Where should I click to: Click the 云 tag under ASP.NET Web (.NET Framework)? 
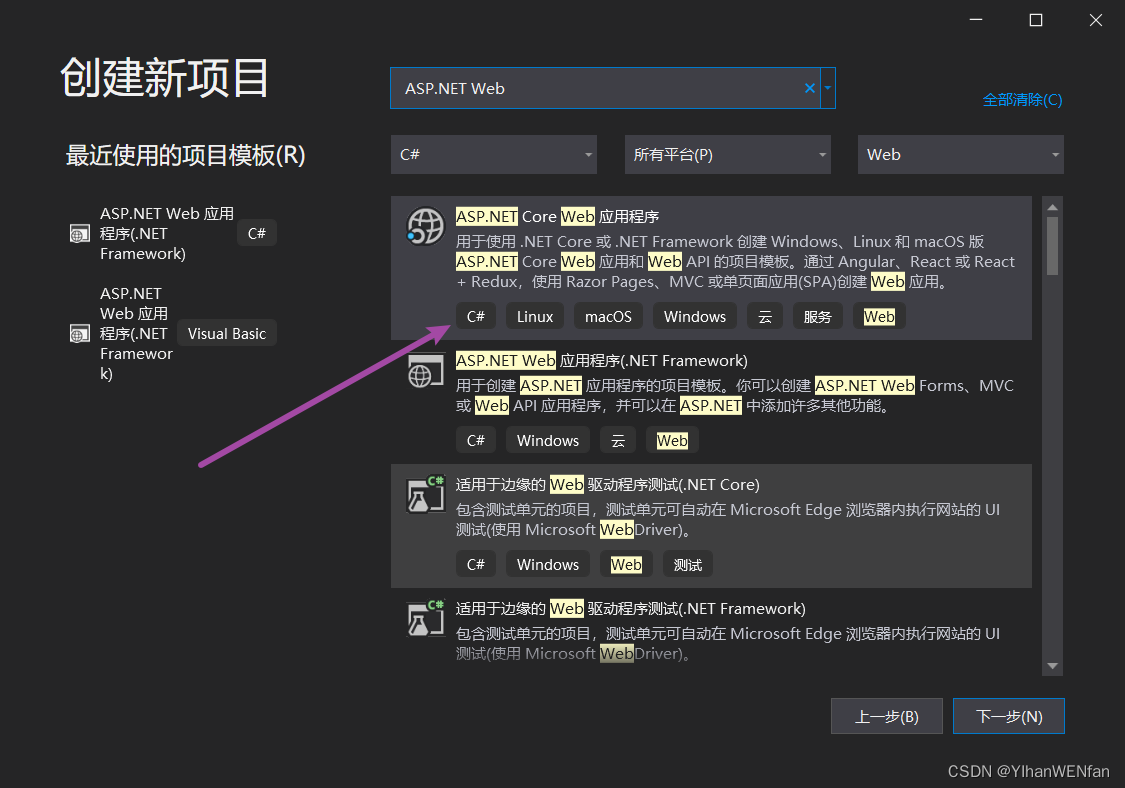618,441
